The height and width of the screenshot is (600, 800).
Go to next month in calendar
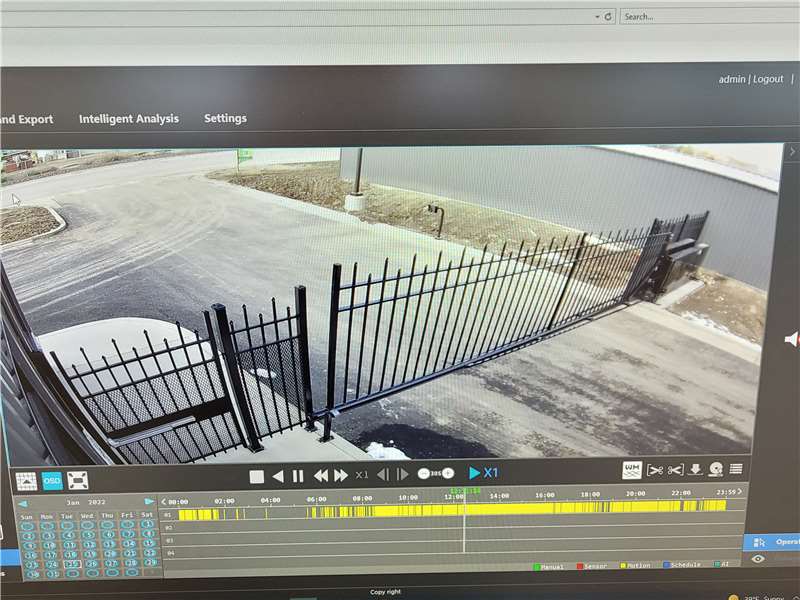150,501
